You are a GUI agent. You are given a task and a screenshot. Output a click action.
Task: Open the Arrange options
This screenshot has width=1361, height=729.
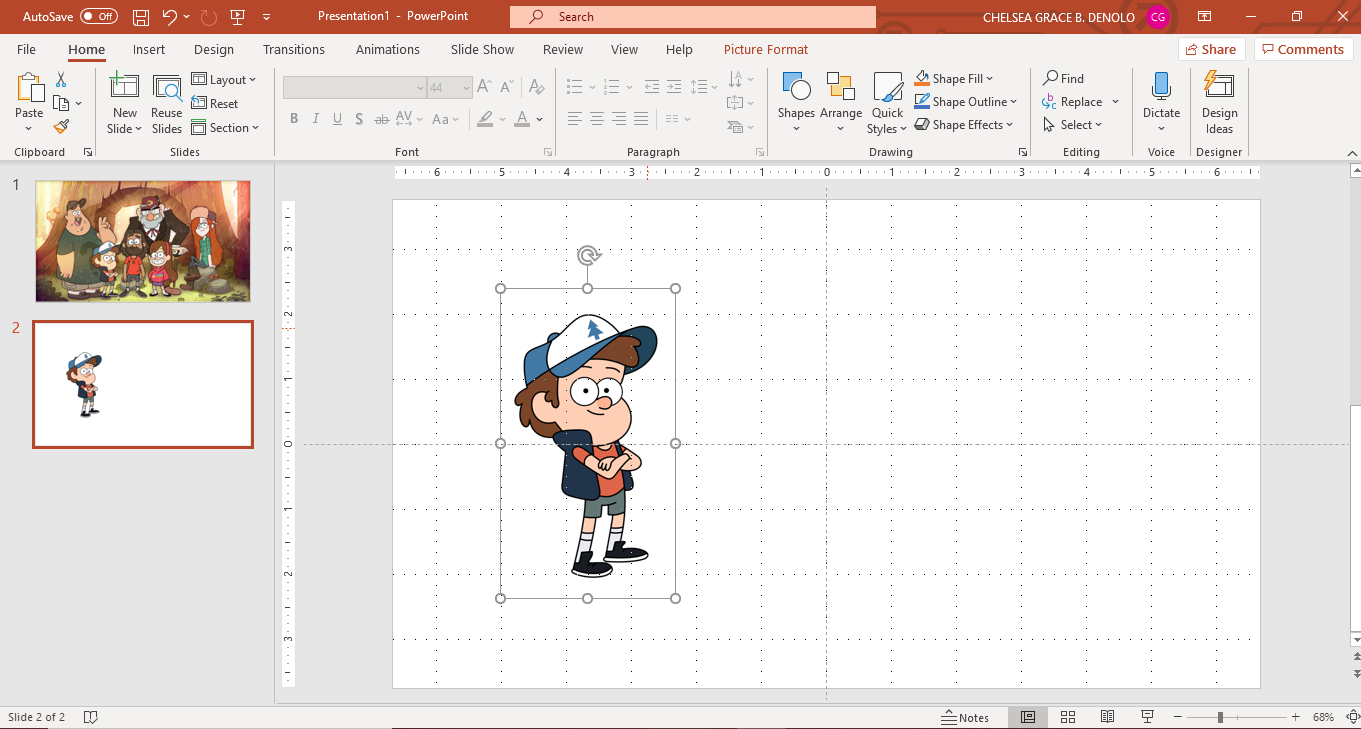pos(841,102)
